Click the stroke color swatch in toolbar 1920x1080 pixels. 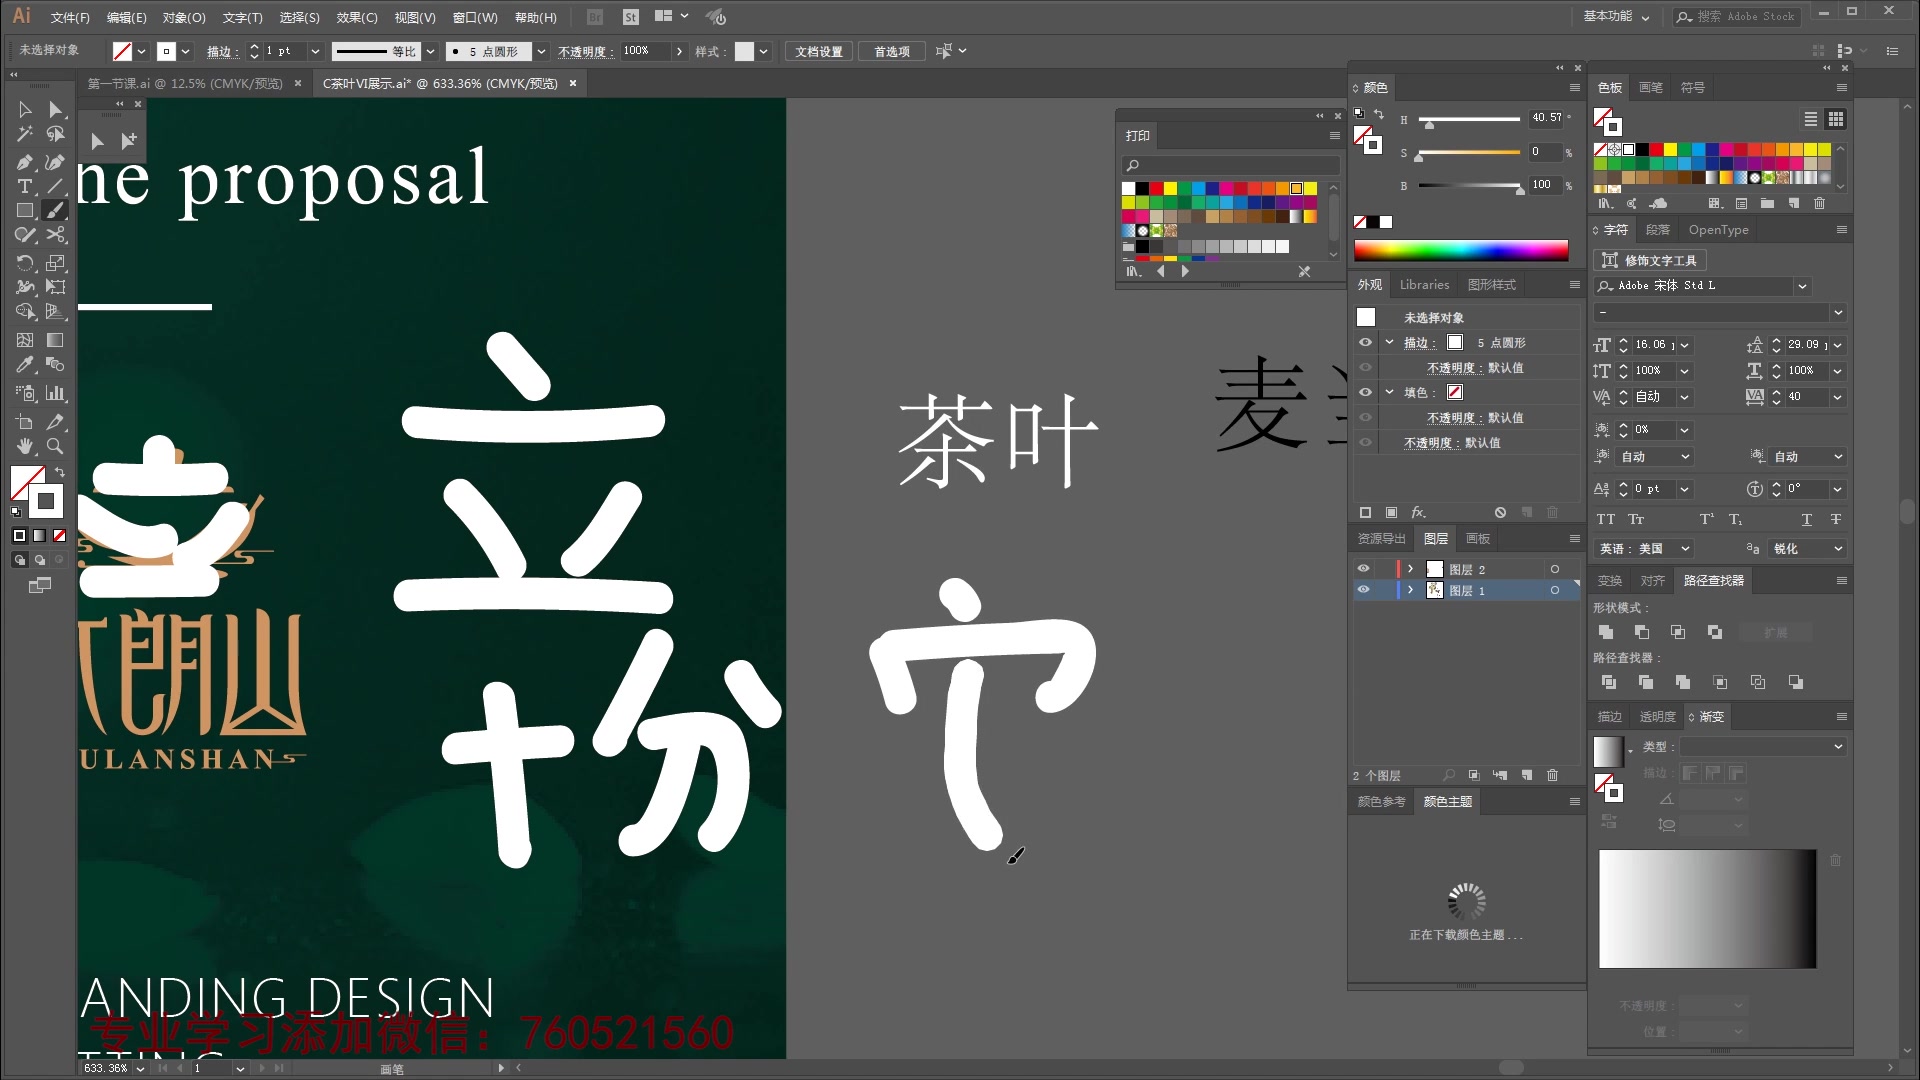[x=166, y=51]
